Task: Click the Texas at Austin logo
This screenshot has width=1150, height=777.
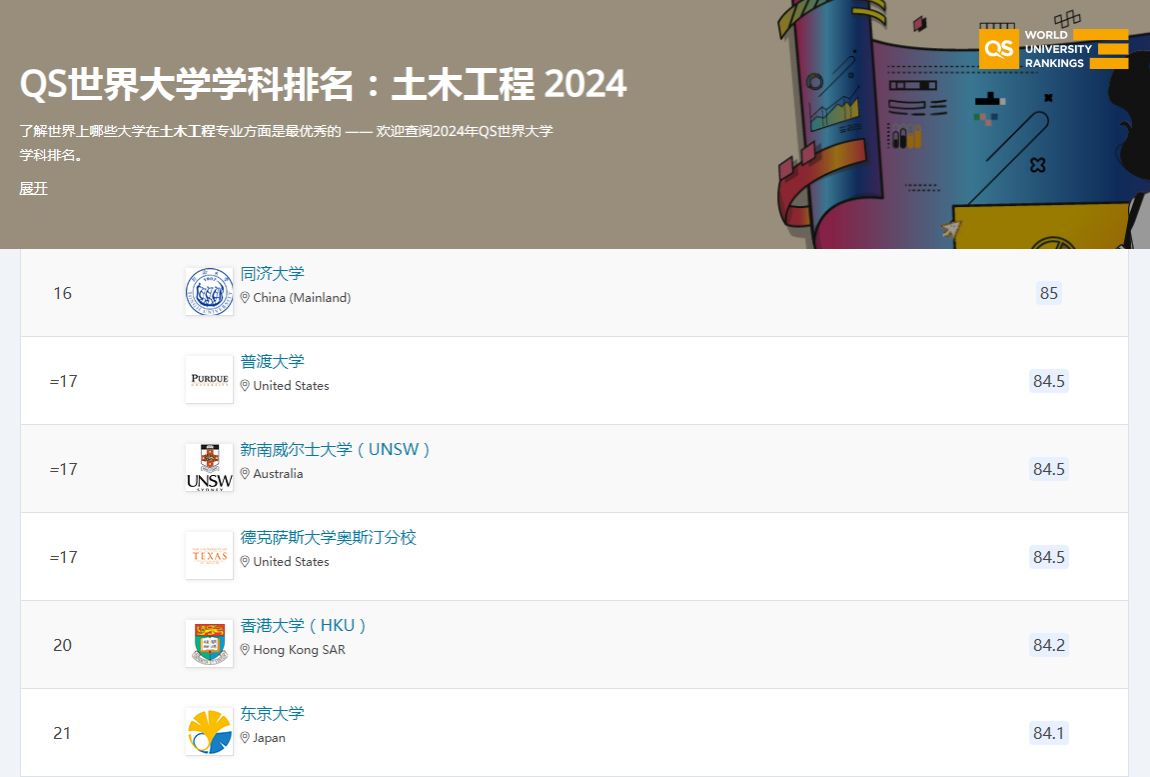Action: click(209, 555)
